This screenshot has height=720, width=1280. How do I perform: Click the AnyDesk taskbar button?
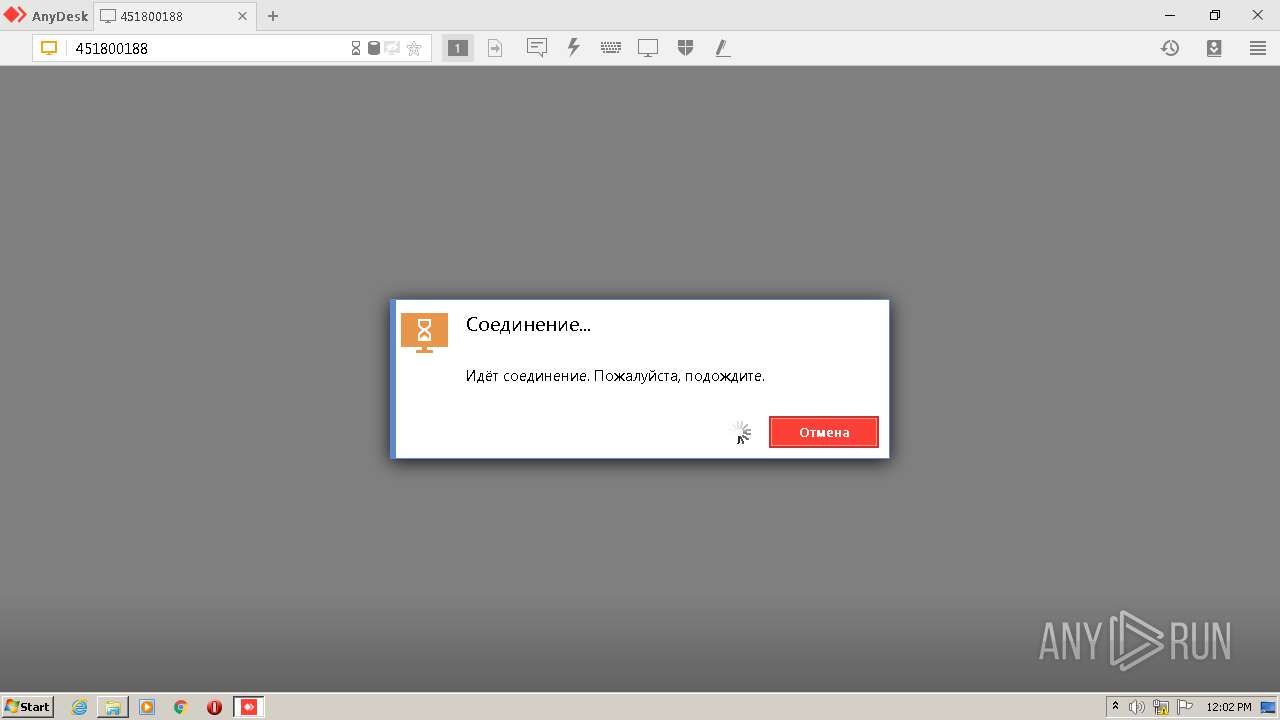(249, 707)
